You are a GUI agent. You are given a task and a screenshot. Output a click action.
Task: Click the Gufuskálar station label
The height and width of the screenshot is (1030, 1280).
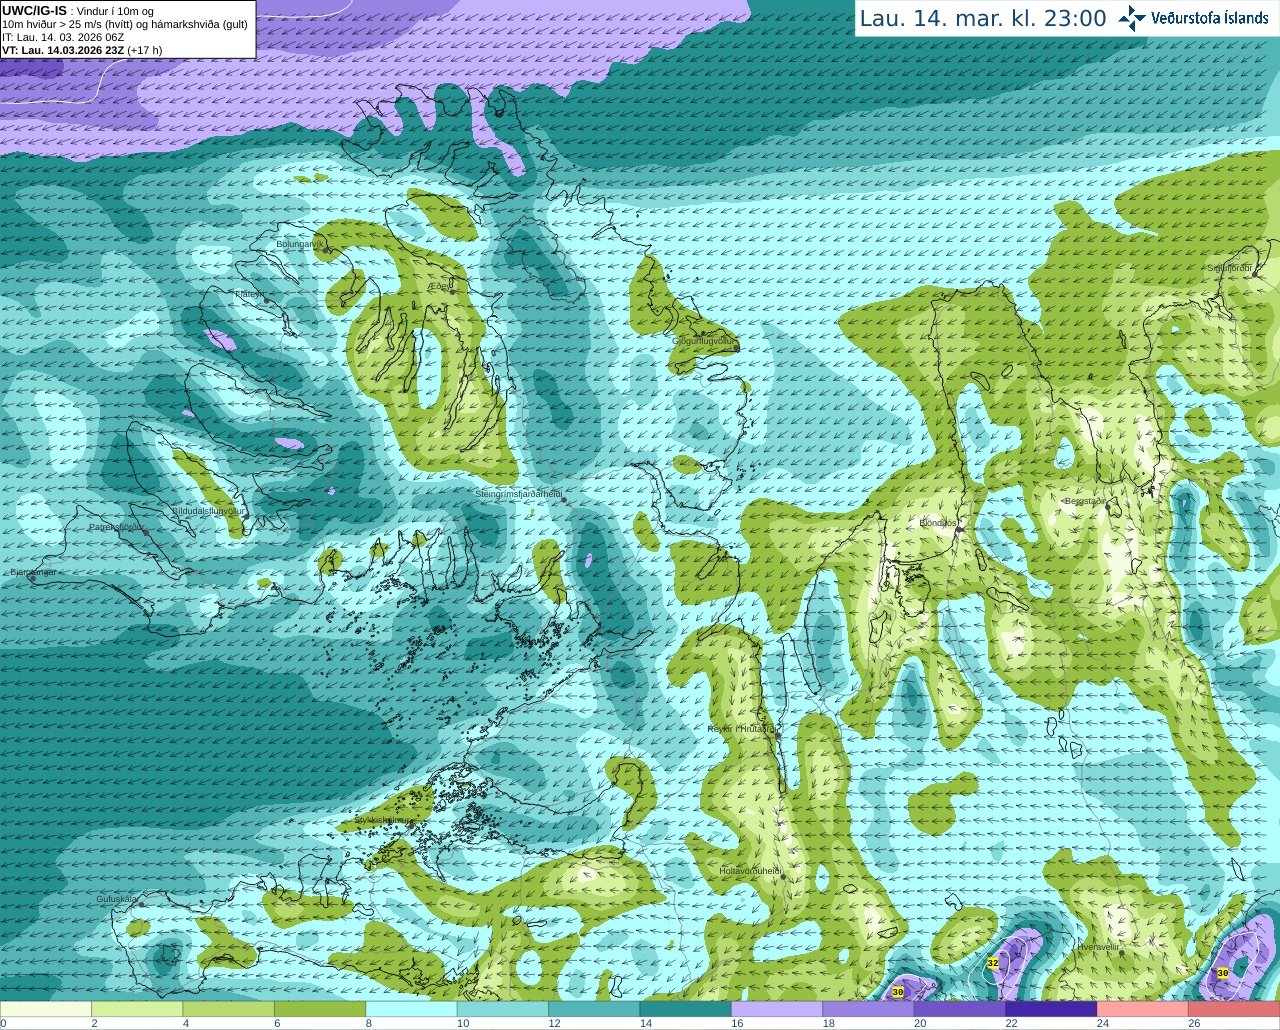(x=116, y=899)
